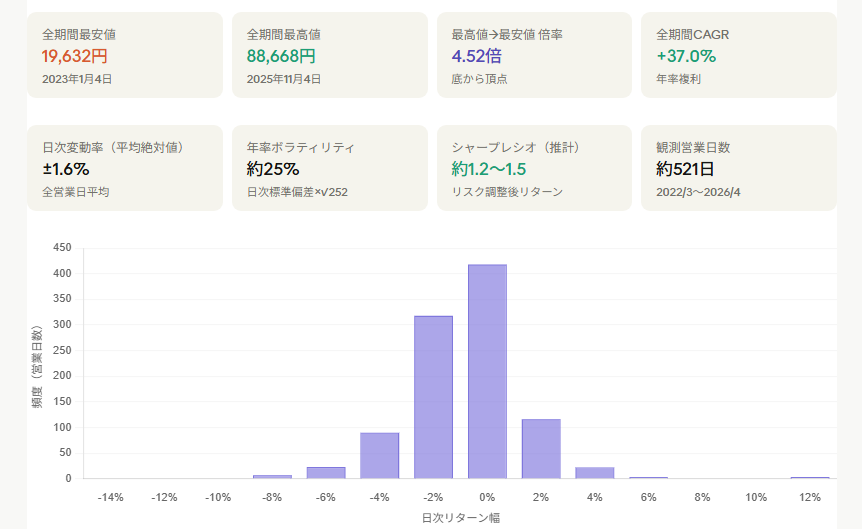Click the 全期間最安値 card
This screenshot has width=862, height=529.
click(x=125, y=55)
